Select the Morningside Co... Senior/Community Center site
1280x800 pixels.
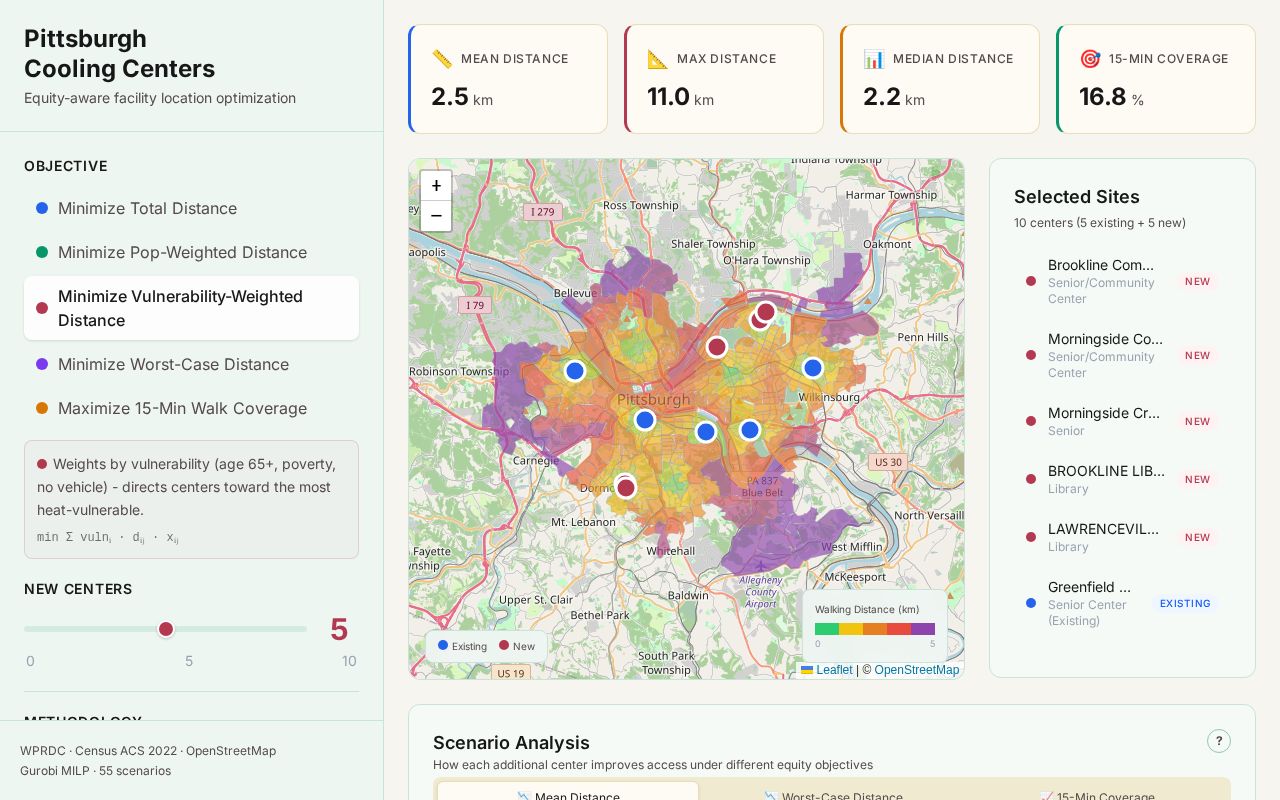1122,355
